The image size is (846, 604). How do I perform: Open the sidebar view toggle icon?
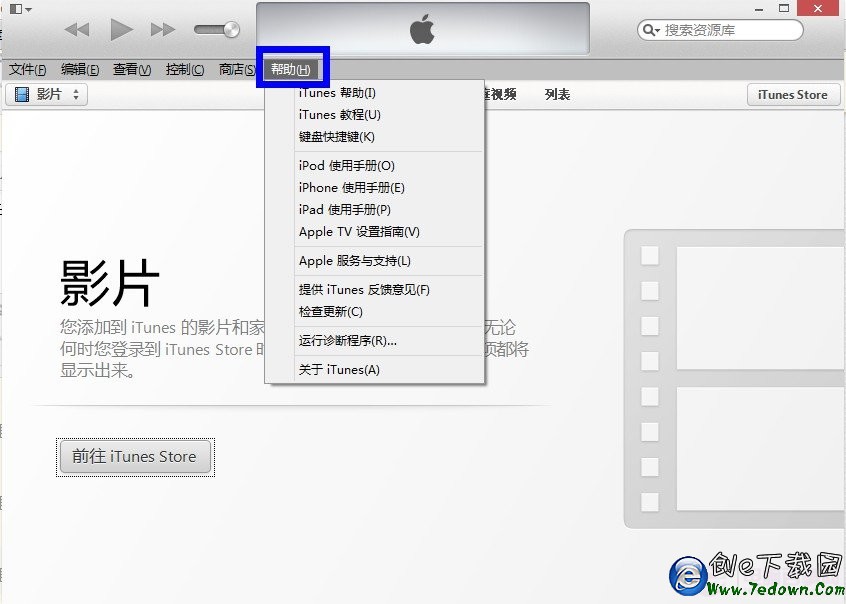15,8
